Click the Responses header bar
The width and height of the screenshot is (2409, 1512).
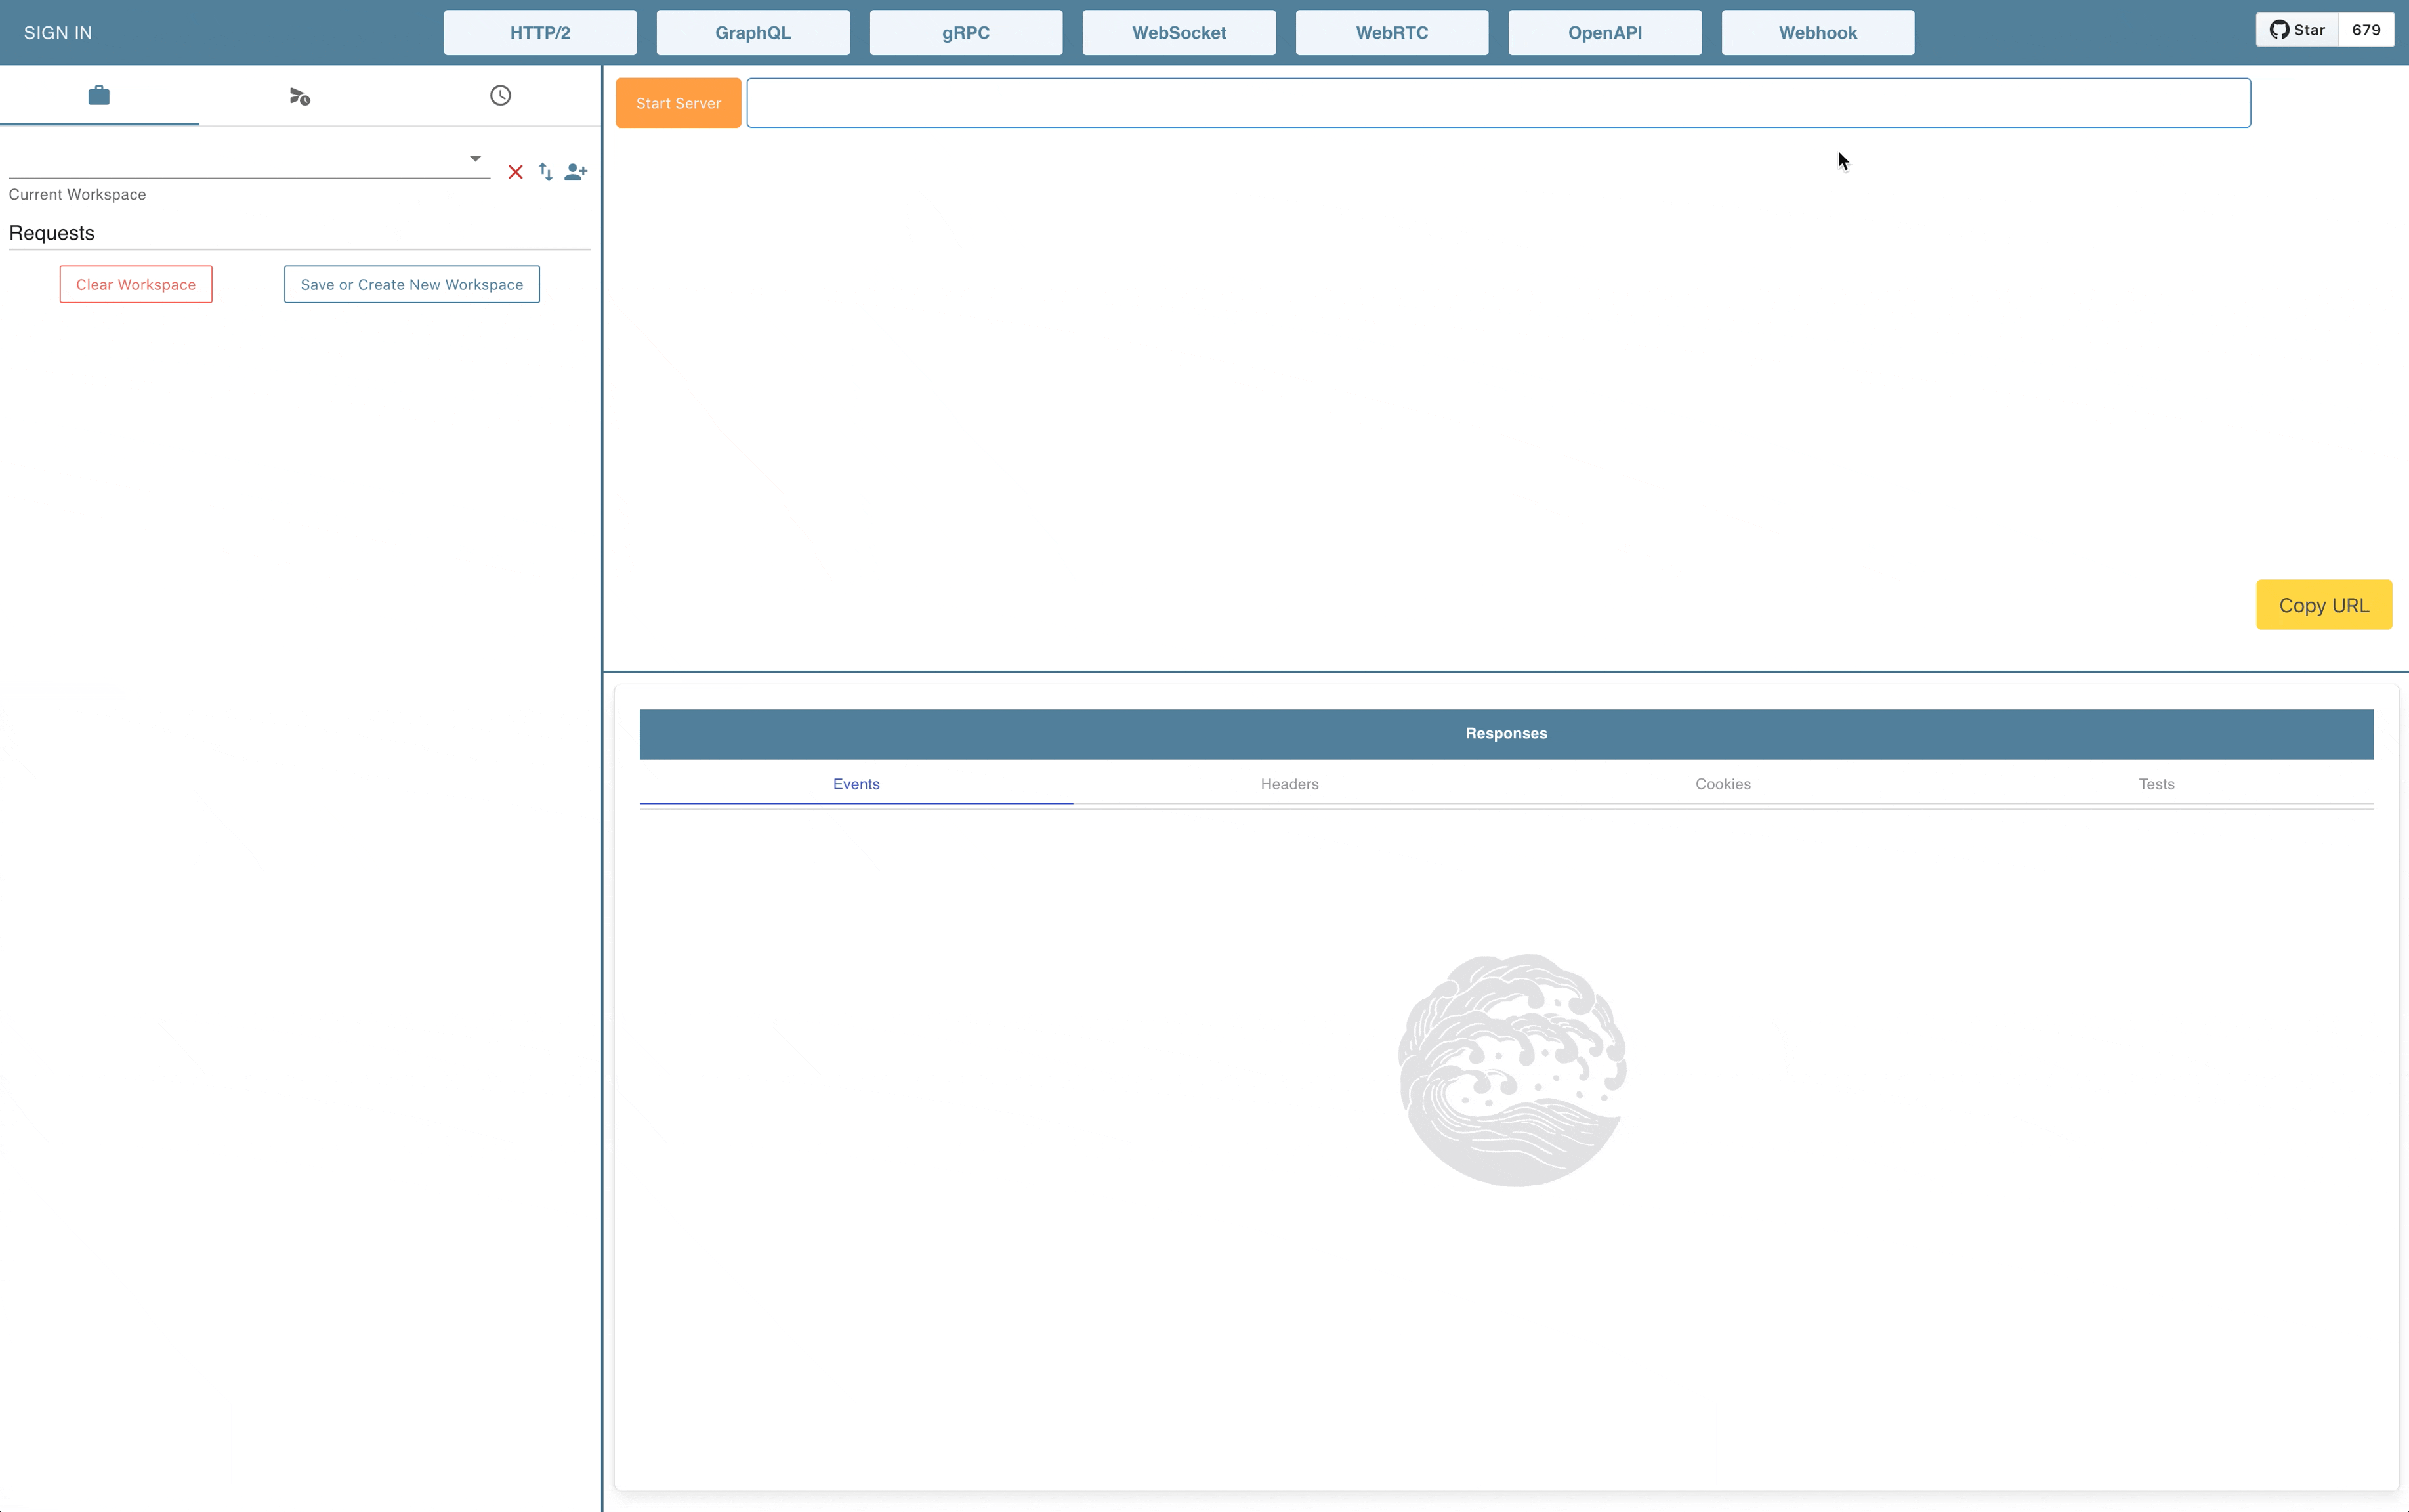1506,734
